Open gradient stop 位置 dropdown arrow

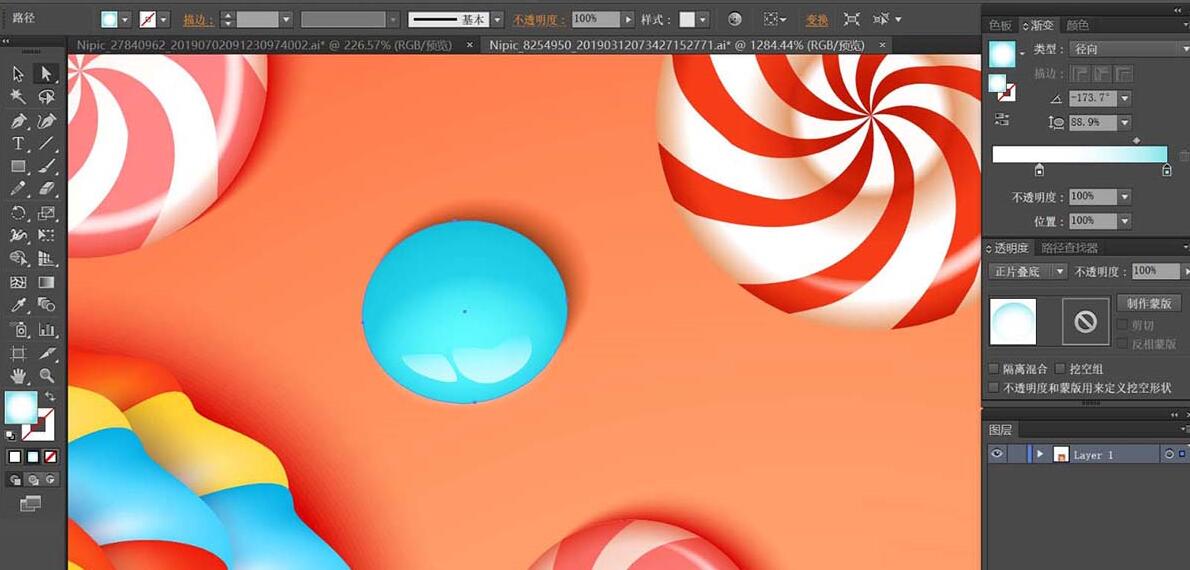tap(1125, 222)
